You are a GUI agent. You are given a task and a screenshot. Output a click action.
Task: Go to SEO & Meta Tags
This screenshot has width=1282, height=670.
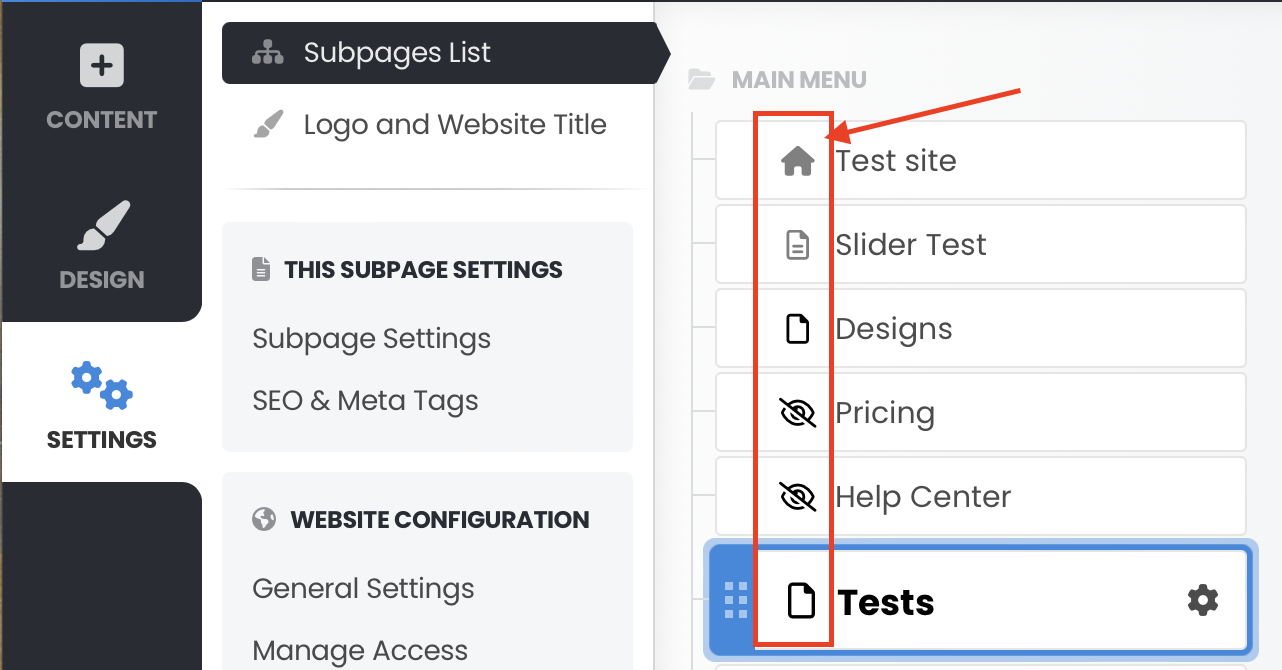pos(366,401)
